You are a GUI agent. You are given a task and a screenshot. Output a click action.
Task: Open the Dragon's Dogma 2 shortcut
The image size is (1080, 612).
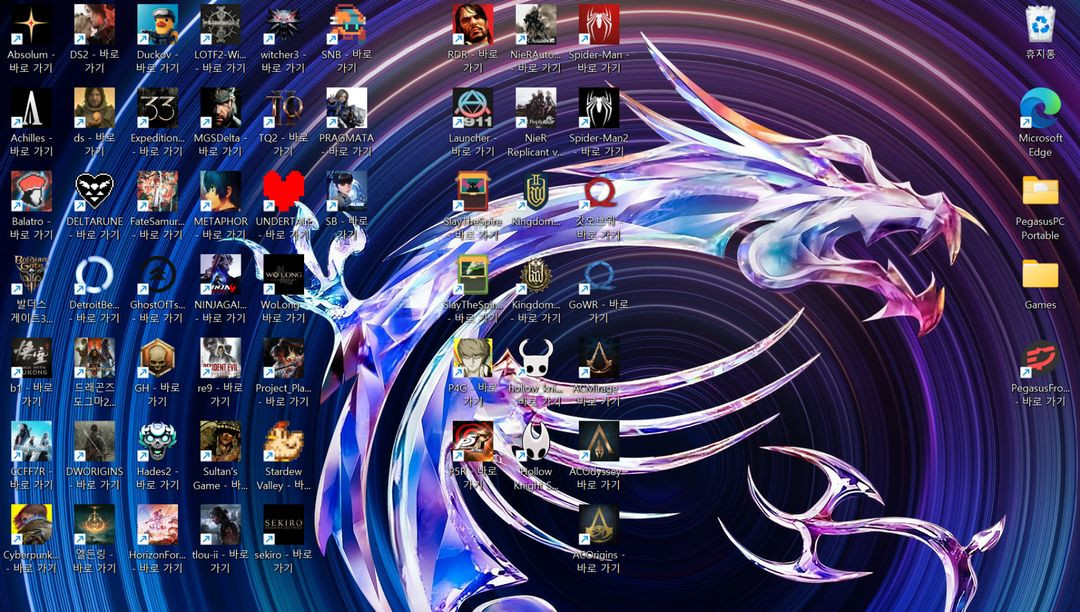pyautogui.click(x=94, y=358)
